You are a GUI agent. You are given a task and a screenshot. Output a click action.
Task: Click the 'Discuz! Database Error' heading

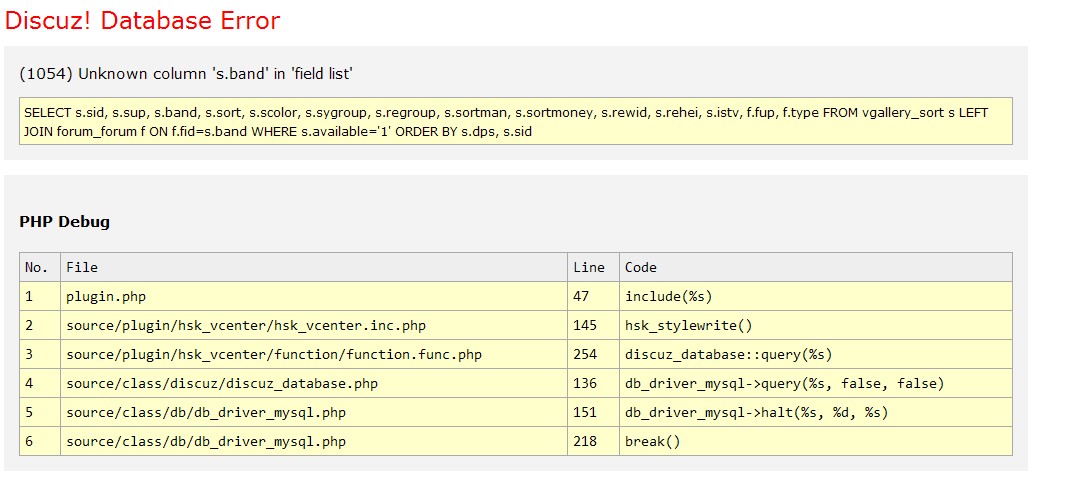coord(142,21)
